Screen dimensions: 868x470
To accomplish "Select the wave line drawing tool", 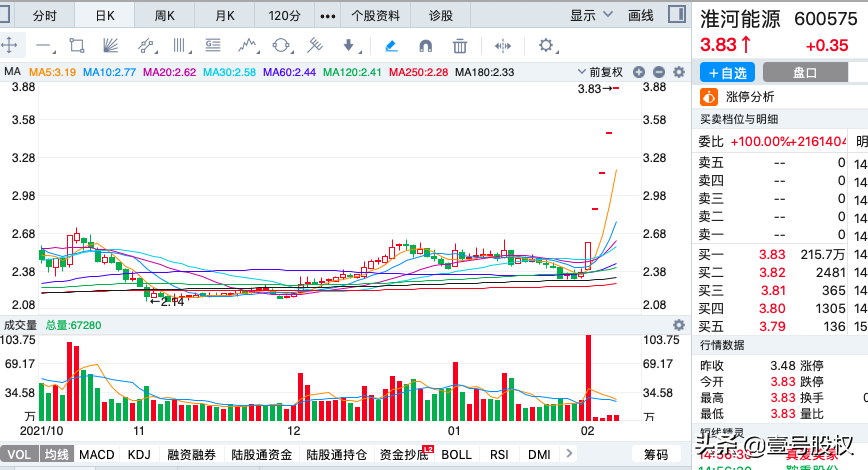I will (248, 45).
